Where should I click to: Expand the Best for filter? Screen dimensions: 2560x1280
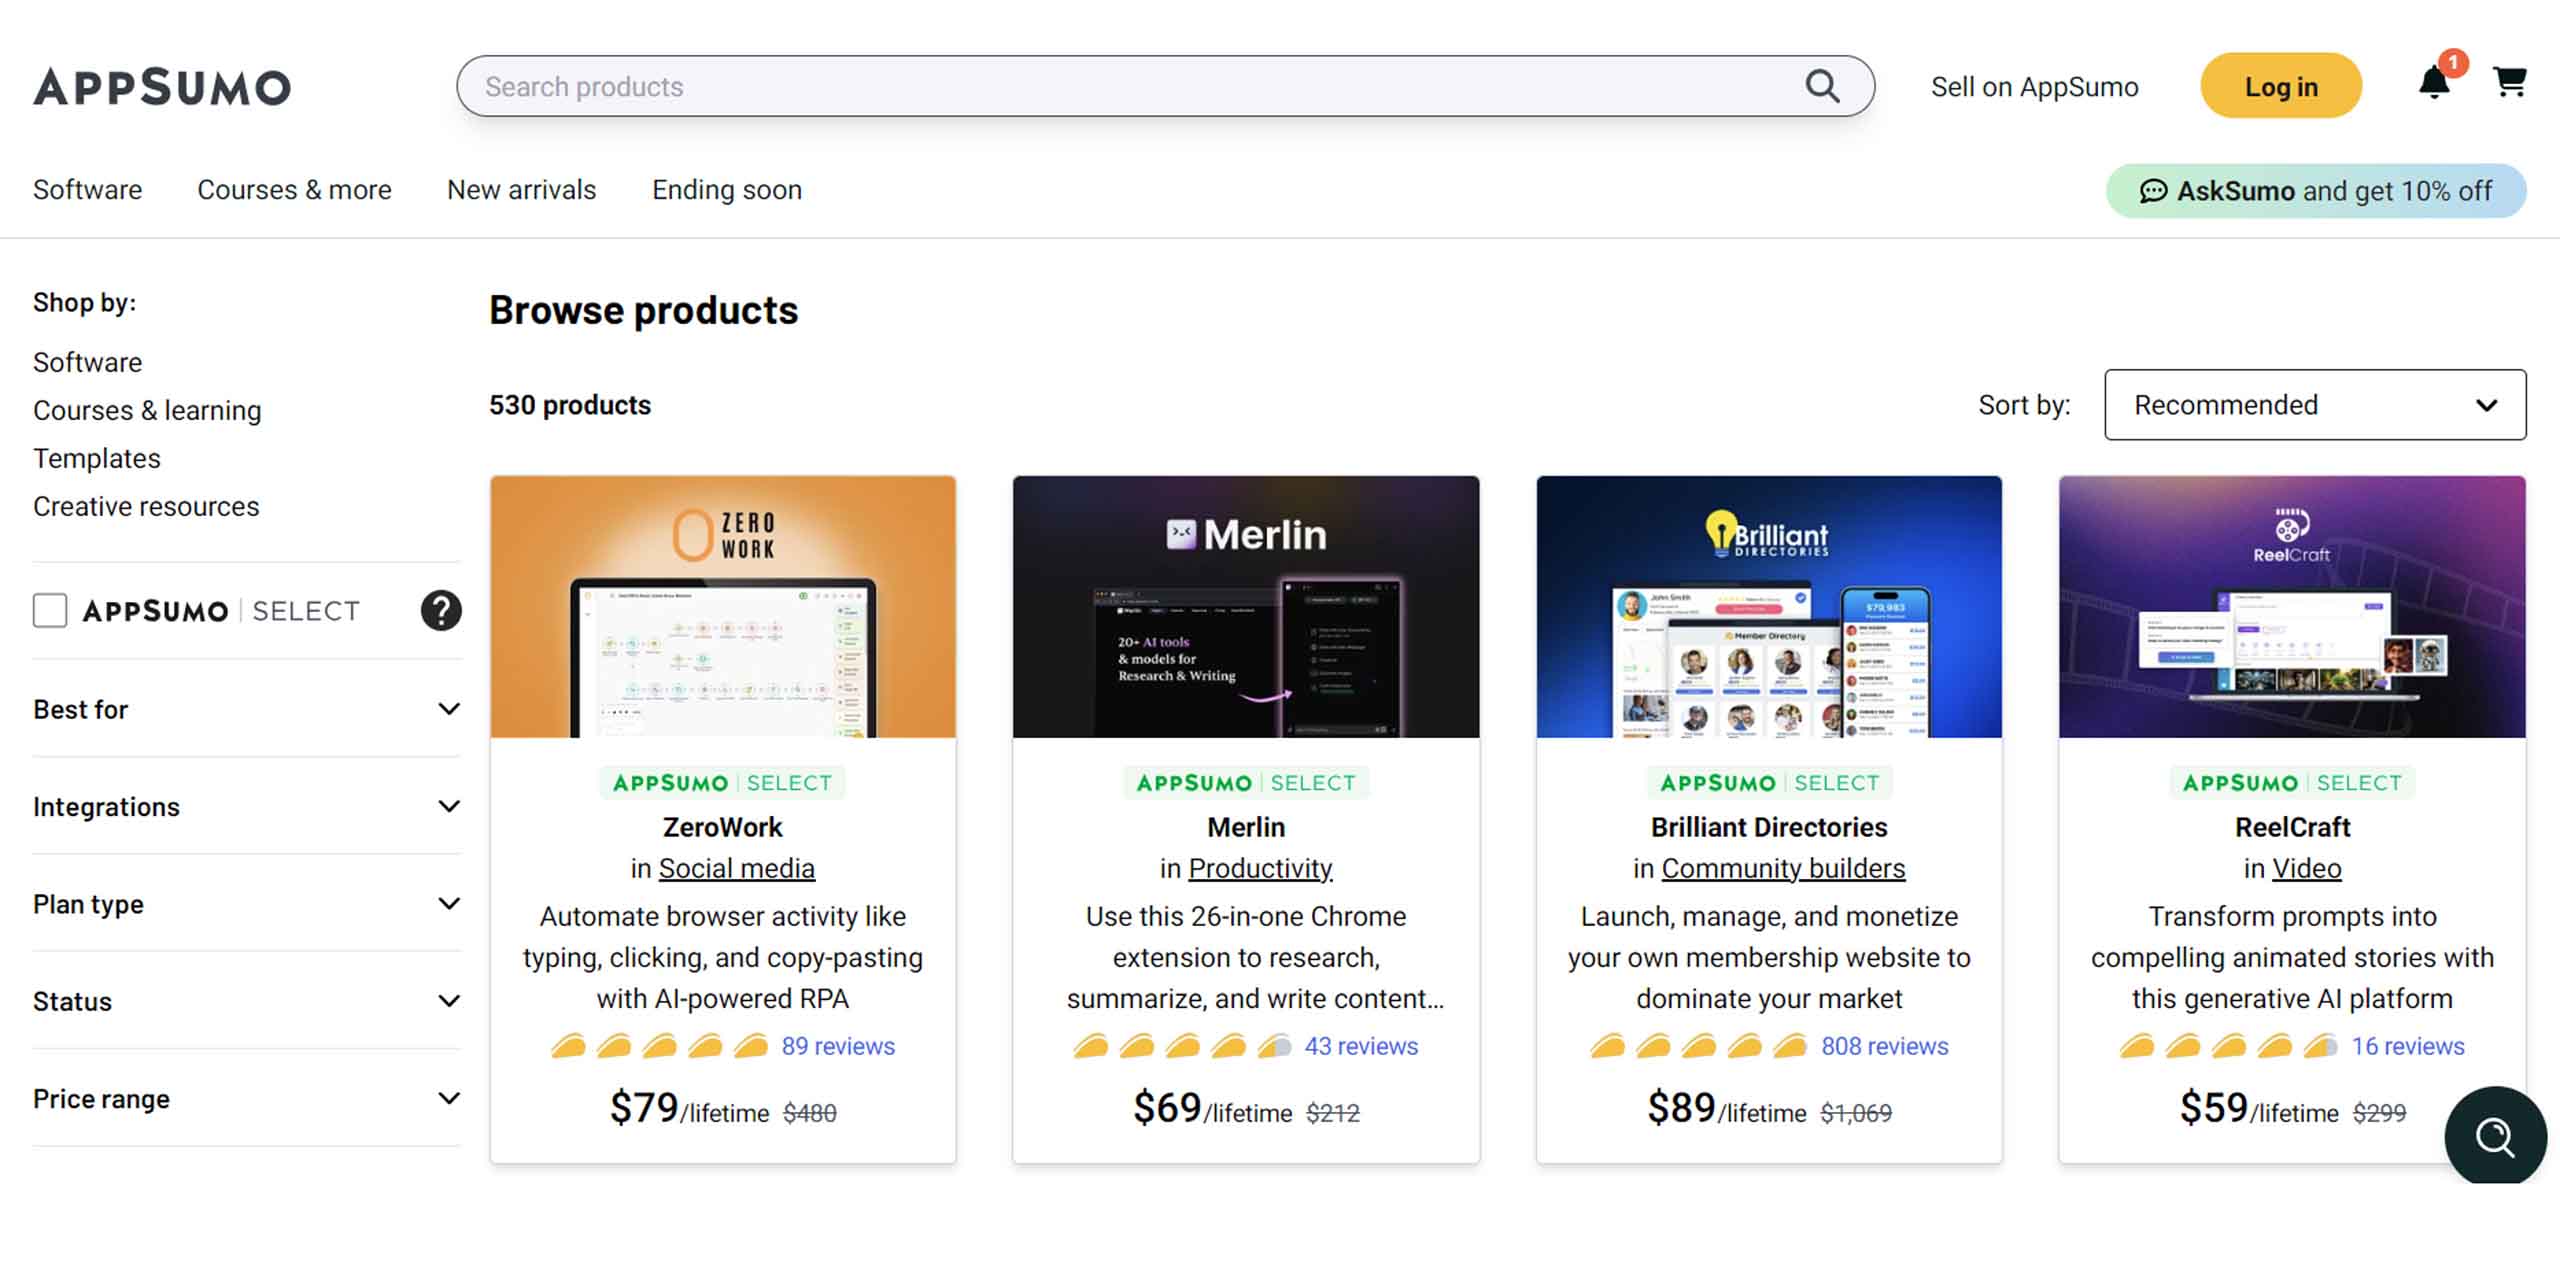[x=246, y=709]
